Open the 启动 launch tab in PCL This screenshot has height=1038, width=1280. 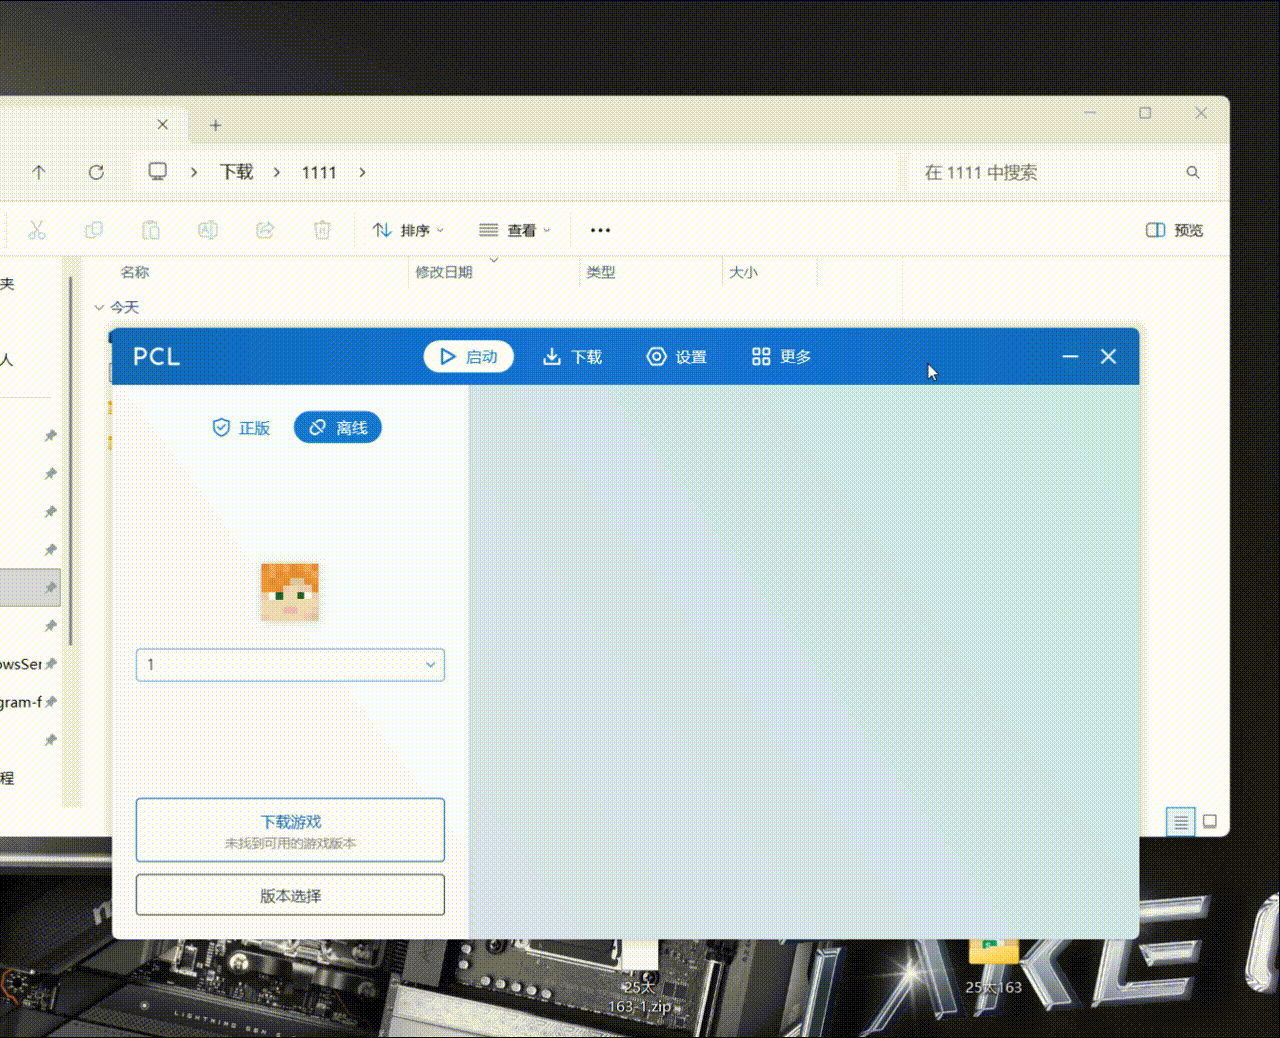[x=468, y=357]
